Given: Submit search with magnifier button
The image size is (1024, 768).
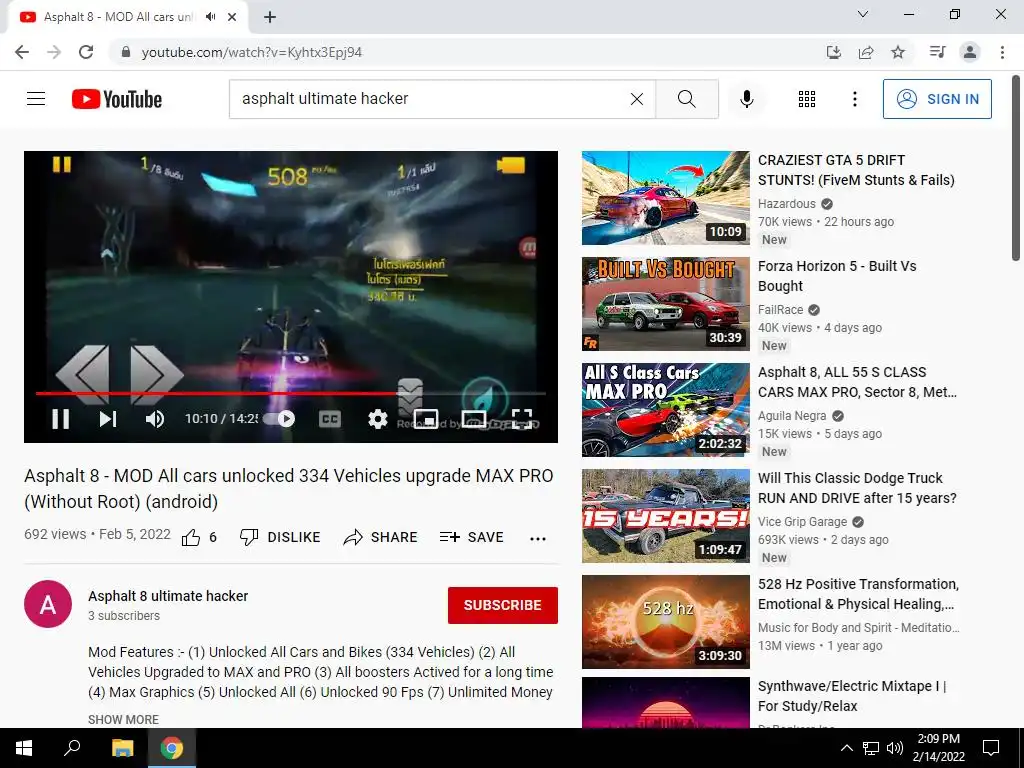Looking at the screenshot, I should (x=686, y=99).
